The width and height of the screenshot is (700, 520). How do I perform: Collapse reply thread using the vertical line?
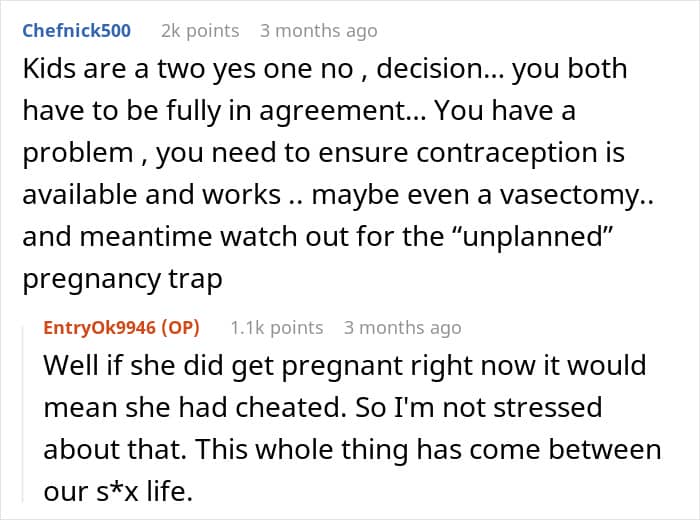pyautogui.click(x=23, y=414)
